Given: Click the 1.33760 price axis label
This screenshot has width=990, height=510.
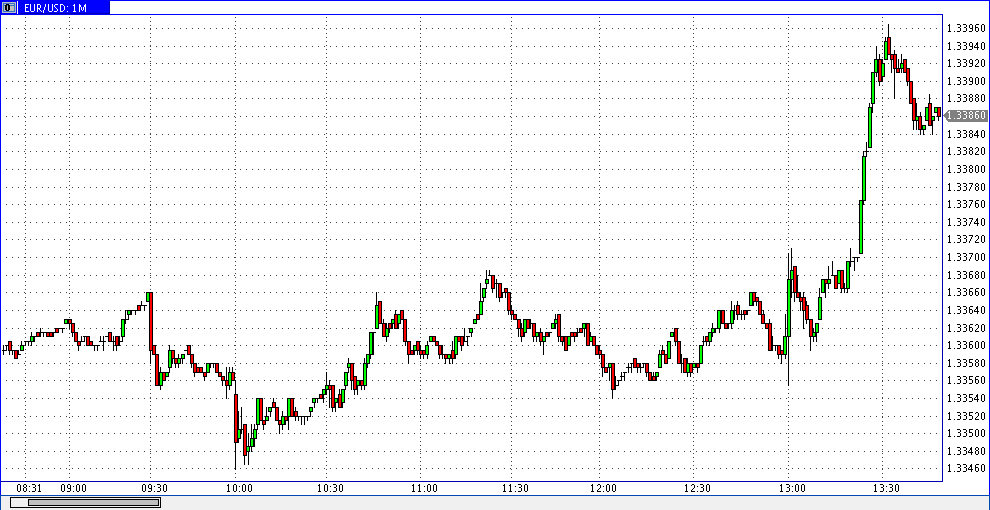Looking at the screenshot, I should click(x=967, y=204).
